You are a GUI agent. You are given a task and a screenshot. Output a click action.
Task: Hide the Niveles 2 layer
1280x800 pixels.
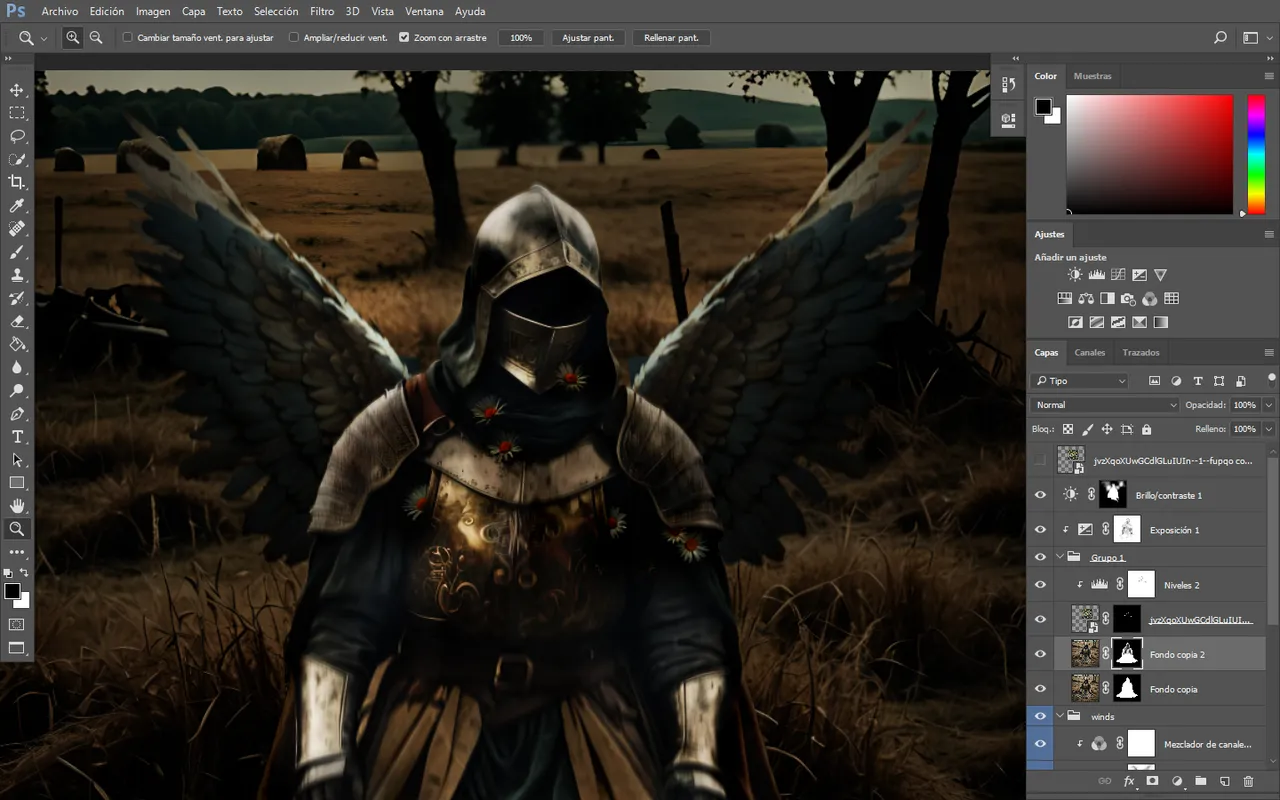[1040, 585]
